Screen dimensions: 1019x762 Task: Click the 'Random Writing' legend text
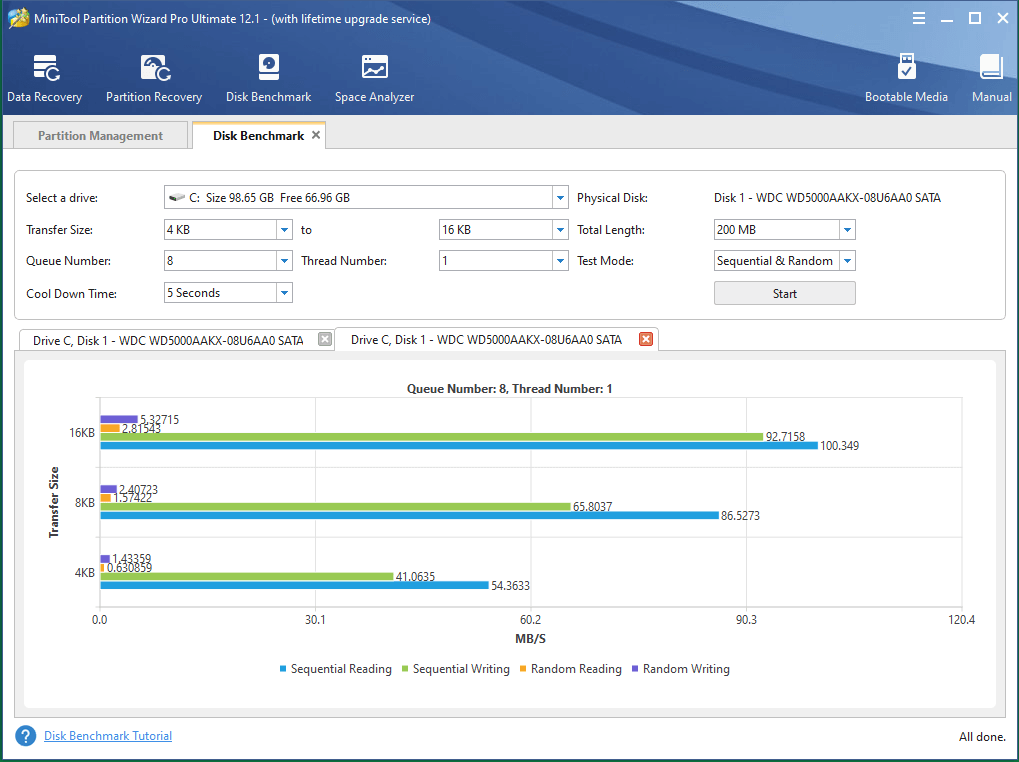tap(686, 668)
